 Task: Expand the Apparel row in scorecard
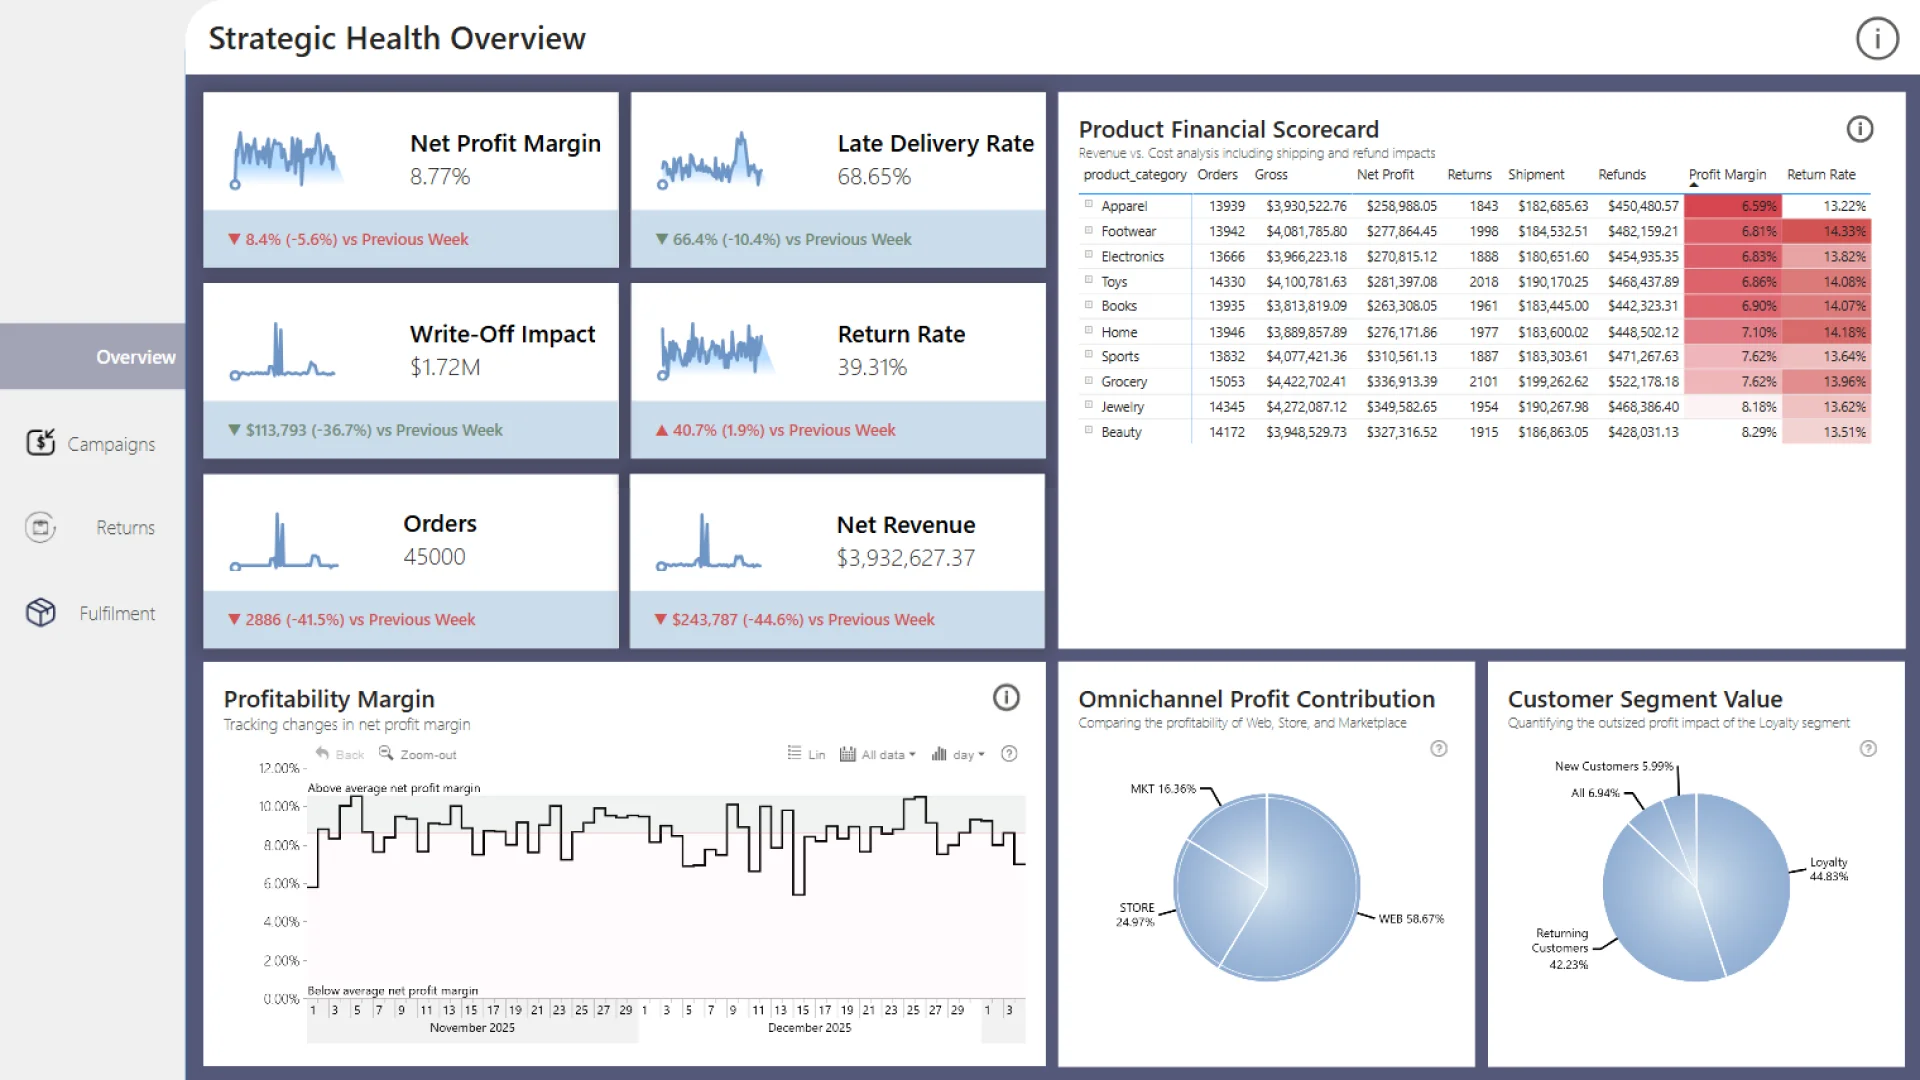pos(1089,205)
